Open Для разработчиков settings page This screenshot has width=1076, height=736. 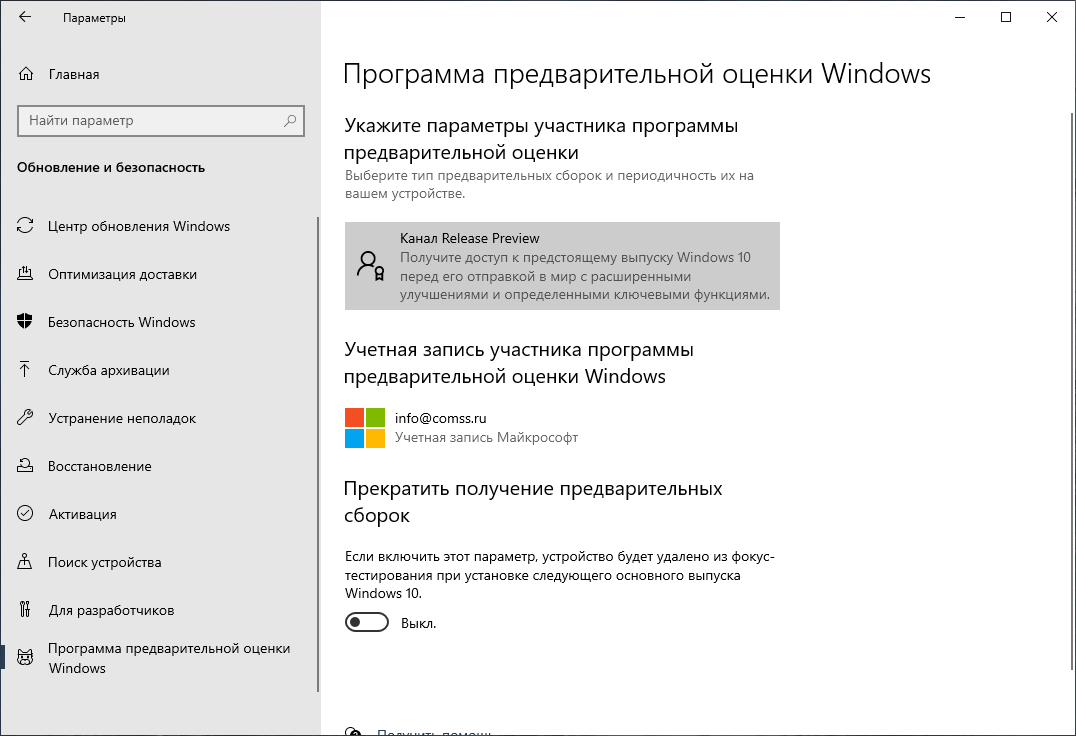tap(111, 610)
